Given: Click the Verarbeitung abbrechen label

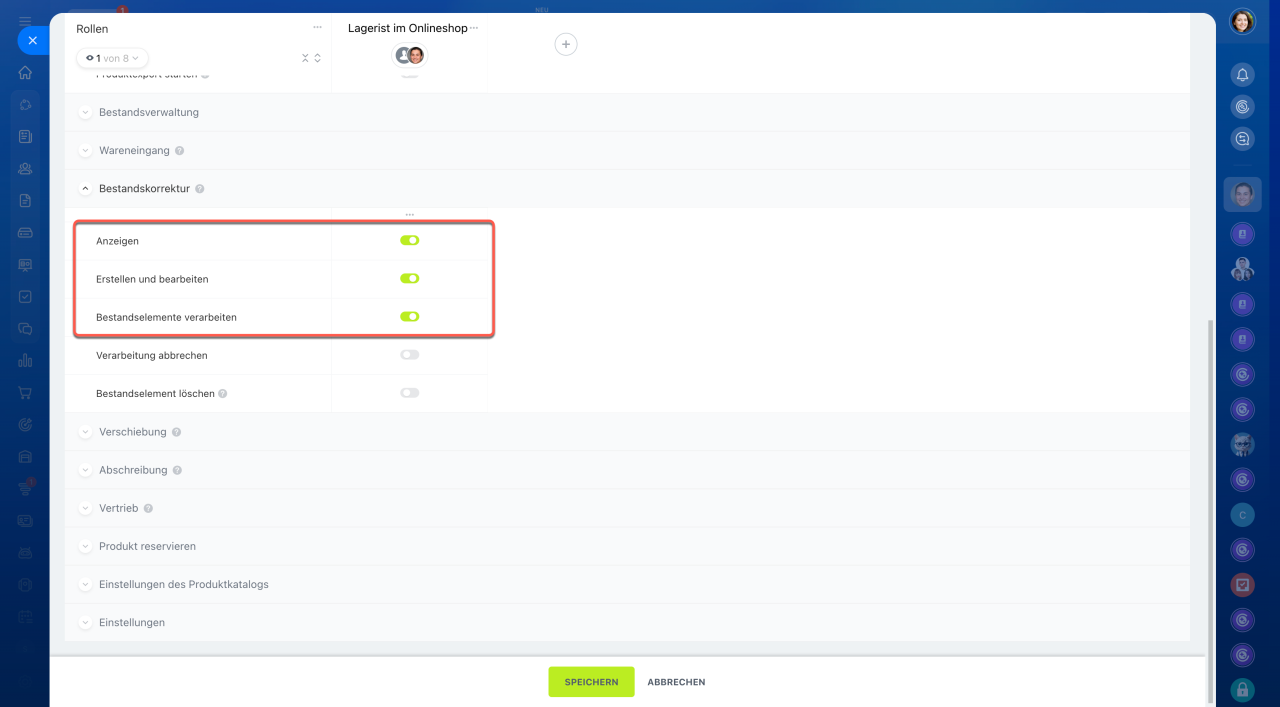Looking at the screenshot, I should [x=152, y=355].
